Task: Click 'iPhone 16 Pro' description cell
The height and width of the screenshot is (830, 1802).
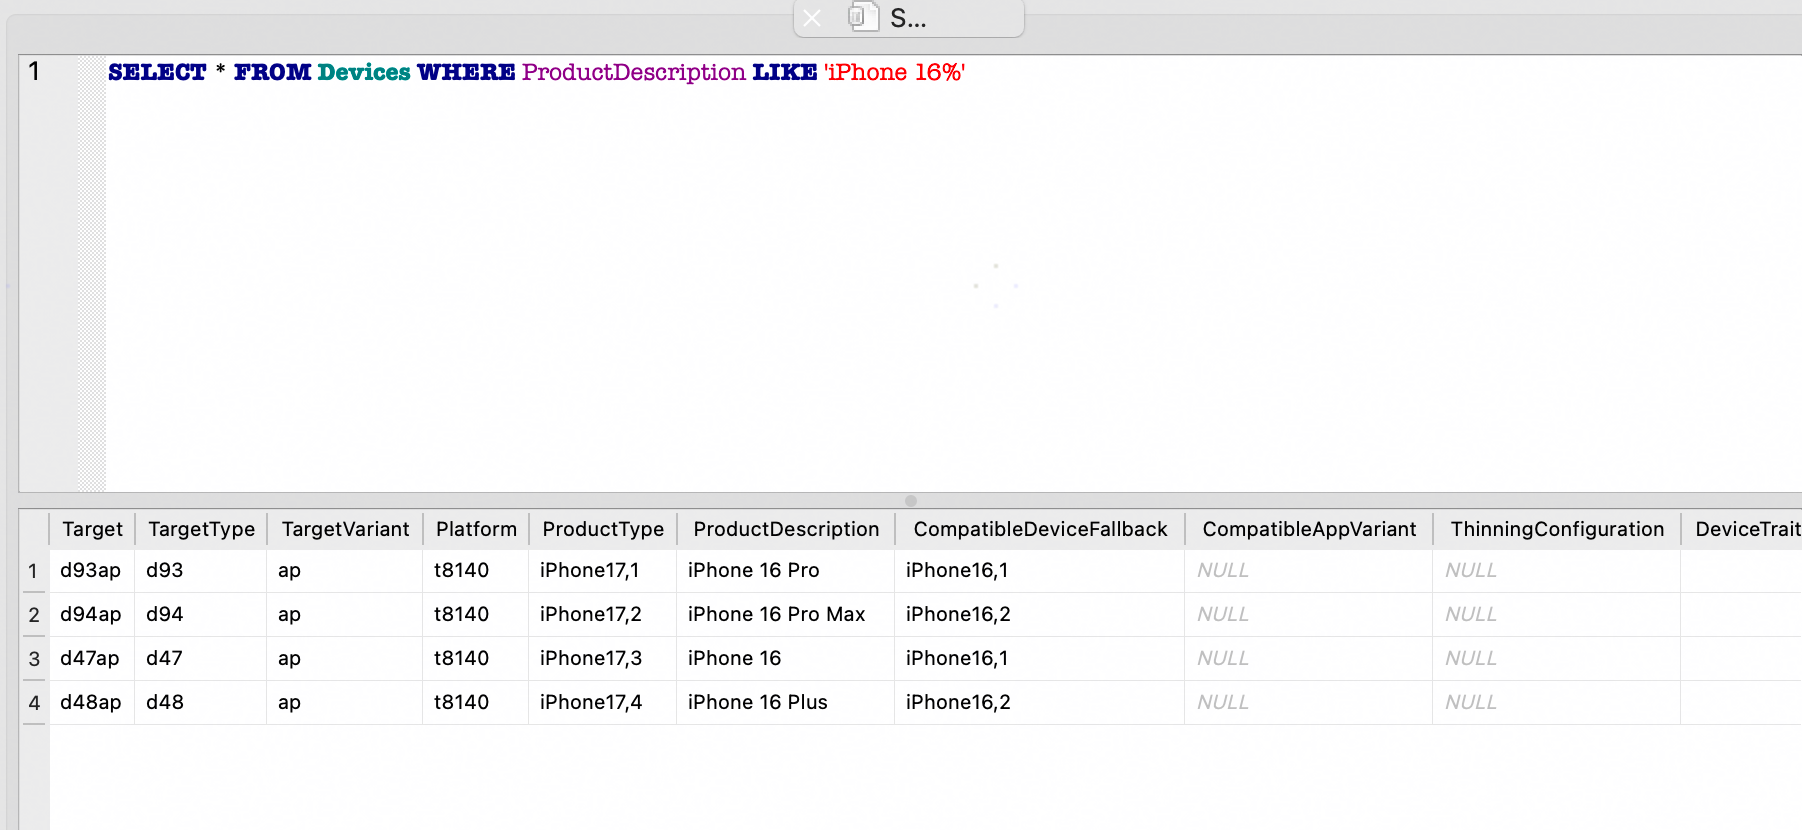Action: coord(786,570)
